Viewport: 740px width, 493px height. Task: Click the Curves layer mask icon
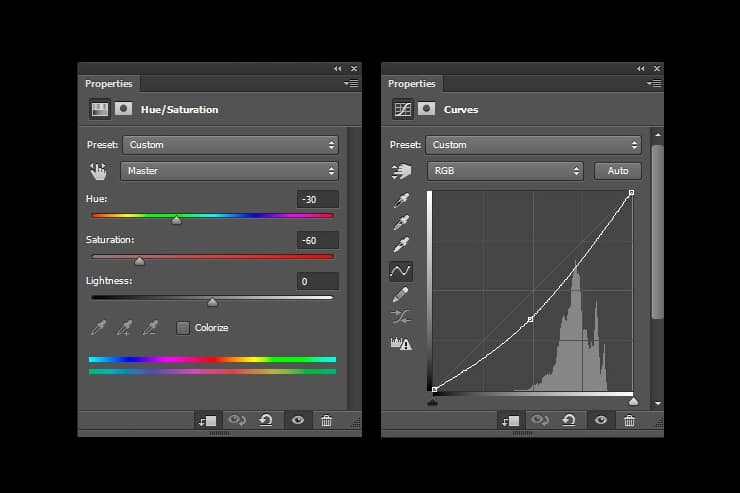tap(427, 109)
